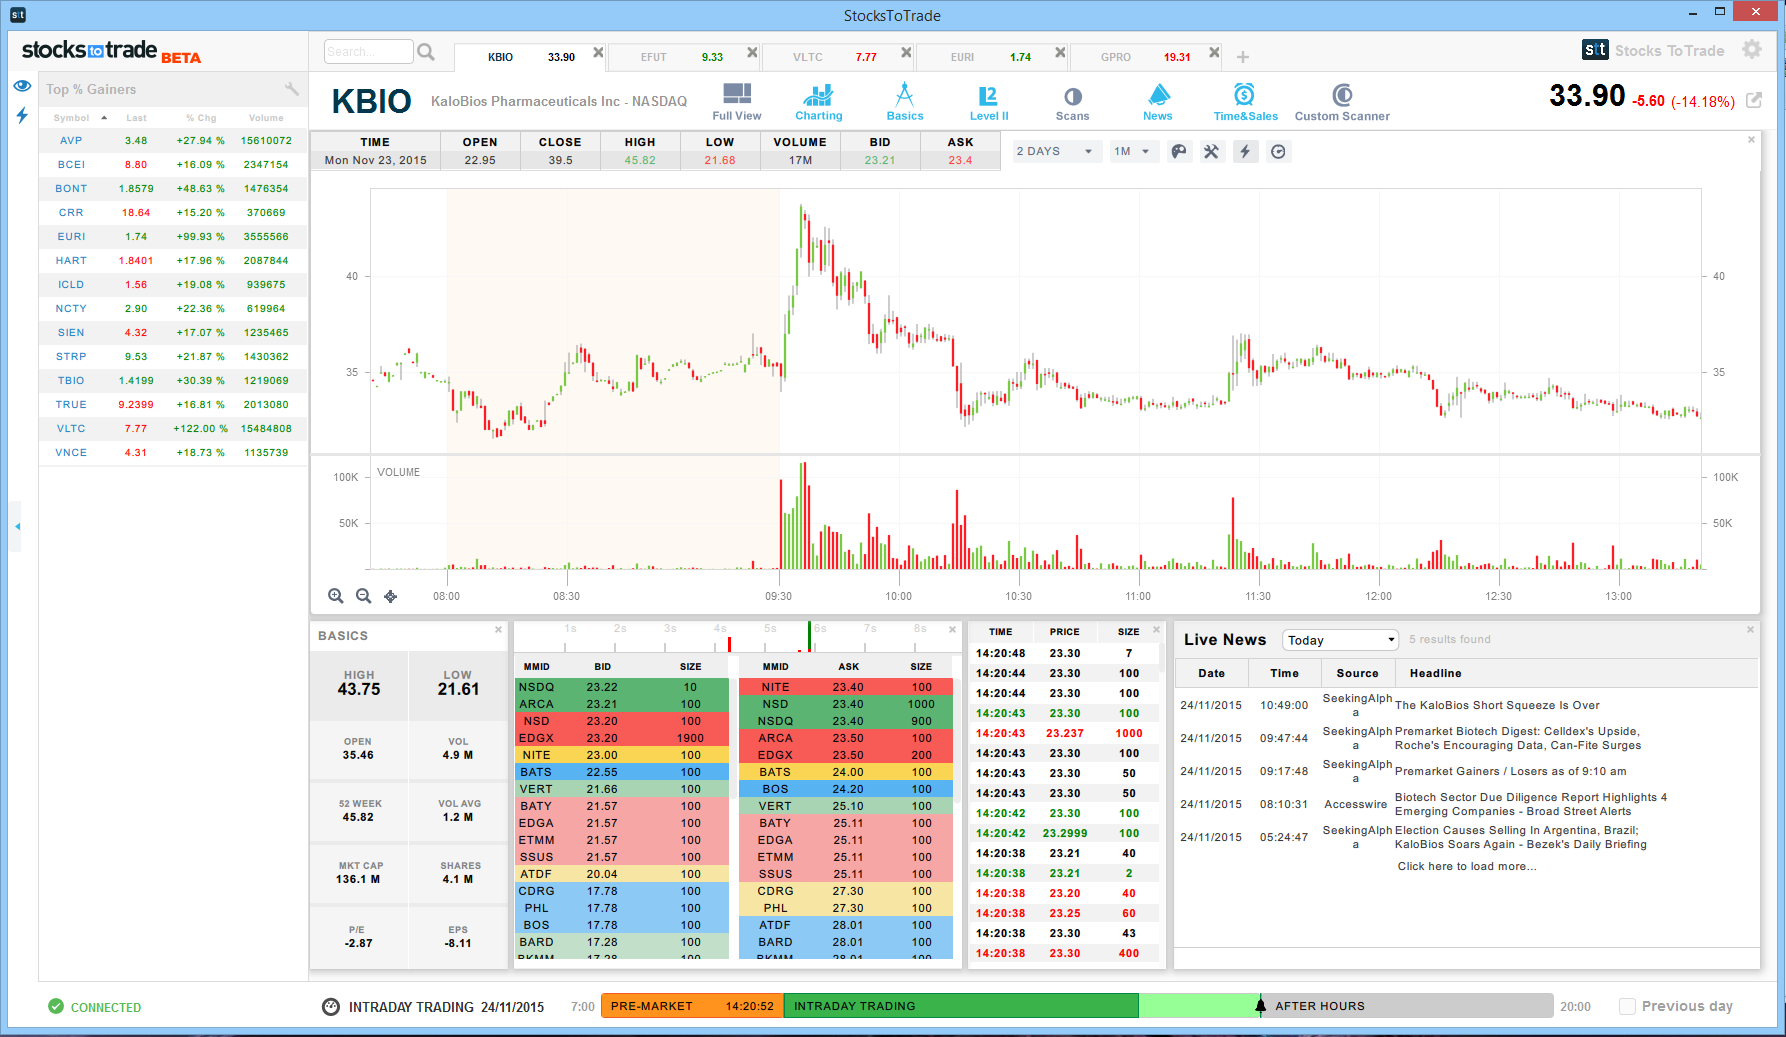Collapse the left sidebar arrow
1786x1037 pixels.
(17, 526)
